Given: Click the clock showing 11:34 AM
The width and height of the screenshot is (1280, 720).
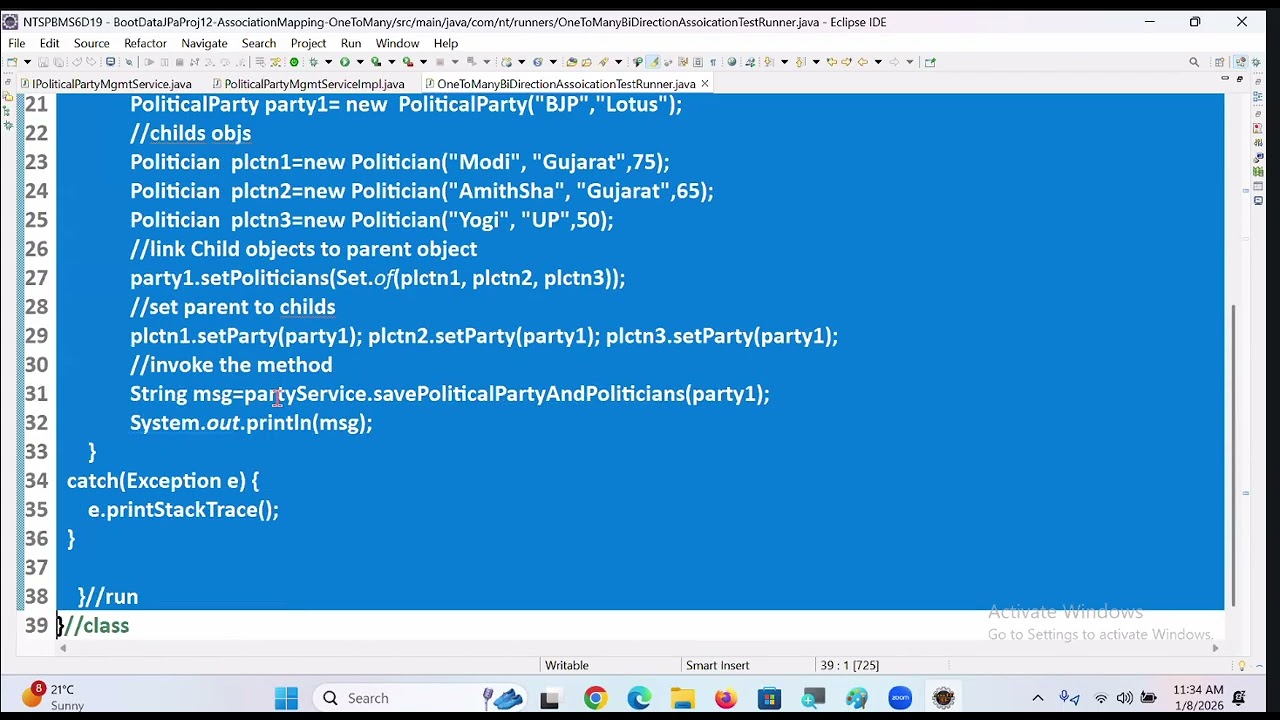Looking at the screenshot, I should [1198, 690].
